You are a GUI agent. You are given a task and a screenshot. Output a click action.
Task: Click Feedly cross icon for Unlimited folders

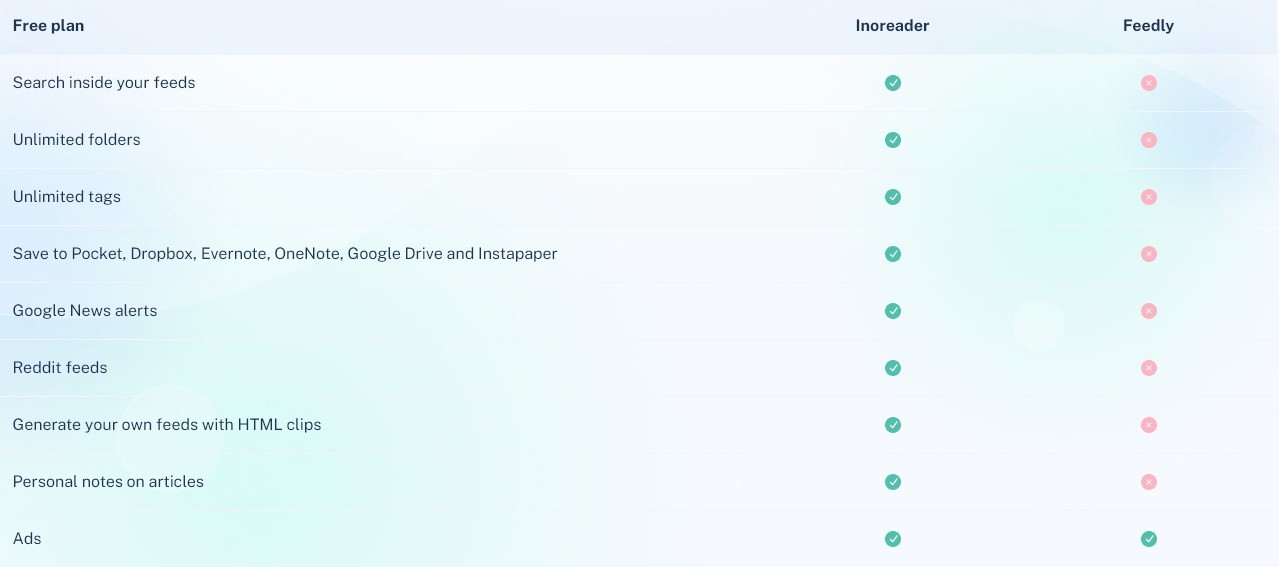click(1149, 140)
